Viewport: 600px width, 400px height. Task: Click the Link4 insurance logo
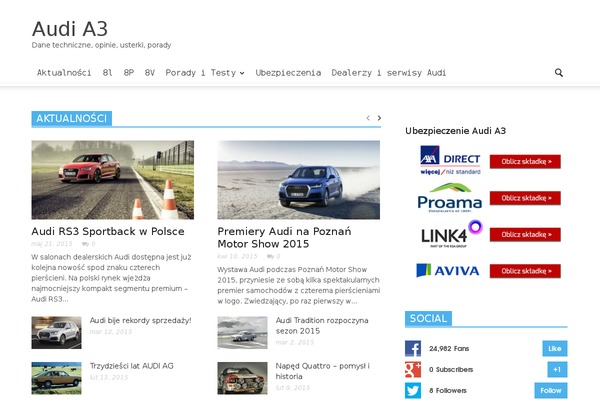tap(450, 234)
